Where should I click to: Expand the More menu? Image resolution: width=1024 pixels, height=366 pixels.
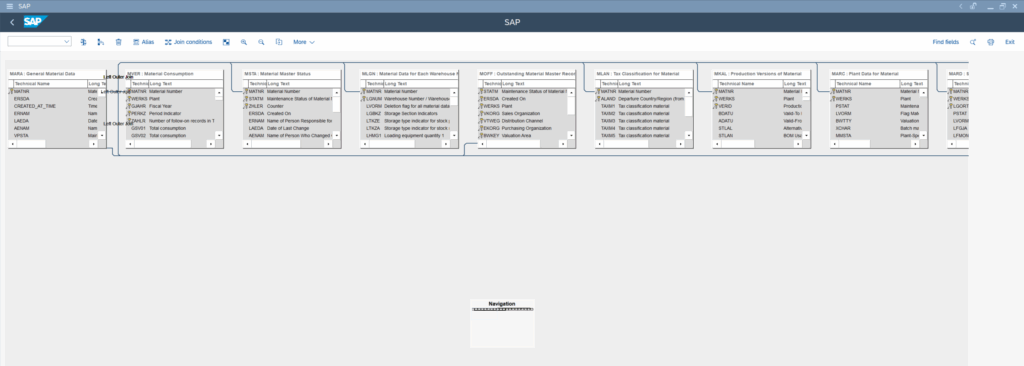(304, 42)
